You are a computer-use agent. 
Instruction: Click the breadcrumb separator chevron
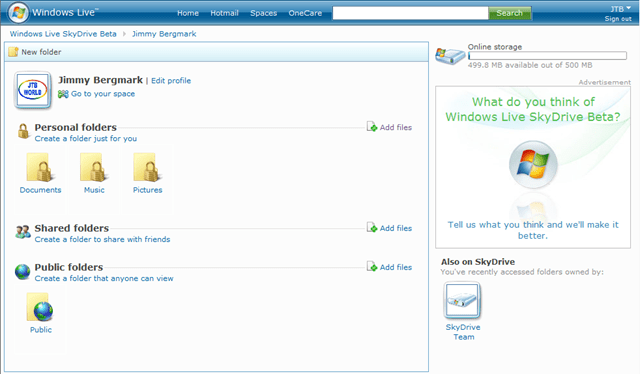tap(124, 34)
